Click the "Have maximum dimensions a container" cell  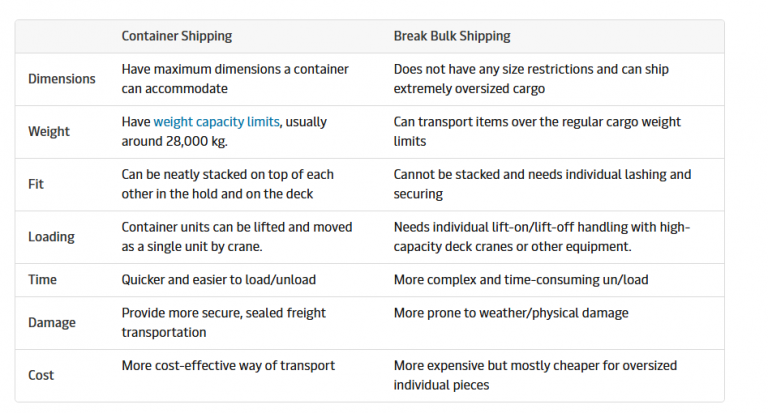click(235, 78)
